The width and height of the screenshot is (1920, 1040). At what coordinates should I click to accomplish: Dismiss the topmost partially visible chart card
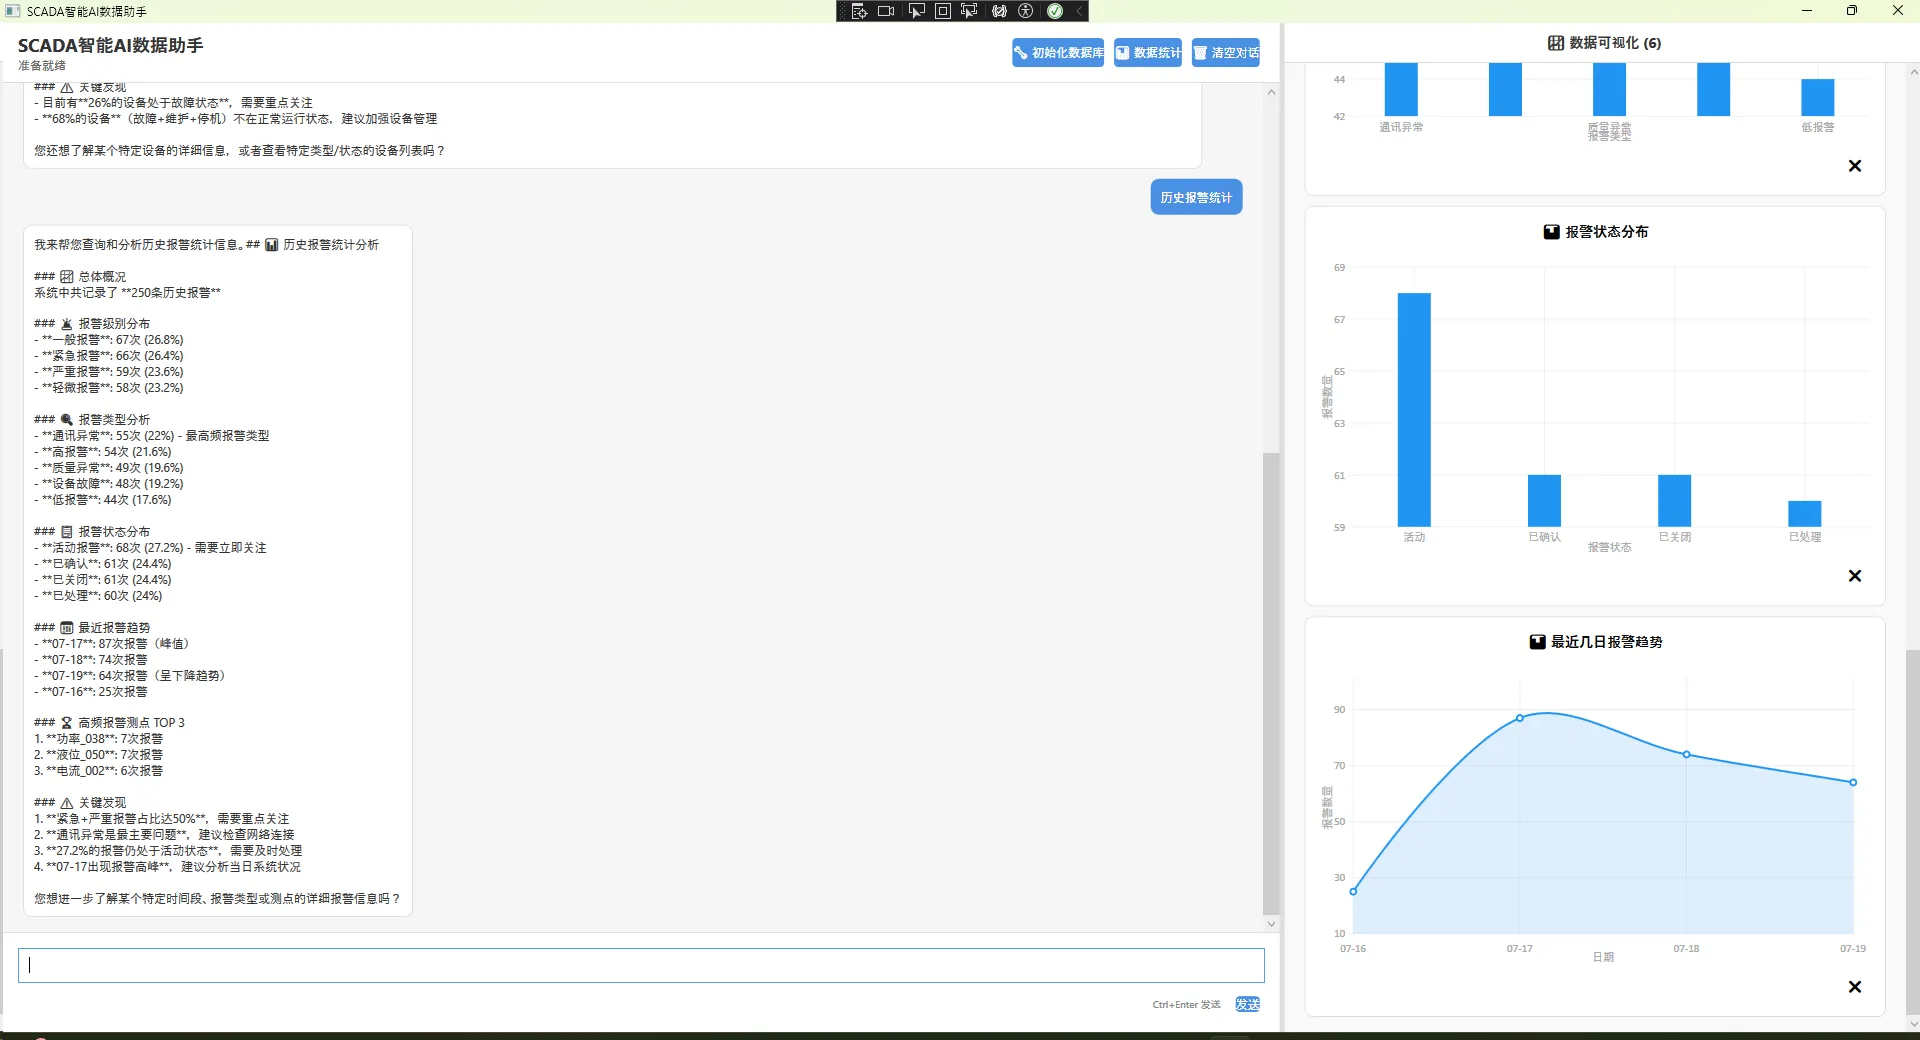(1855, 166)
